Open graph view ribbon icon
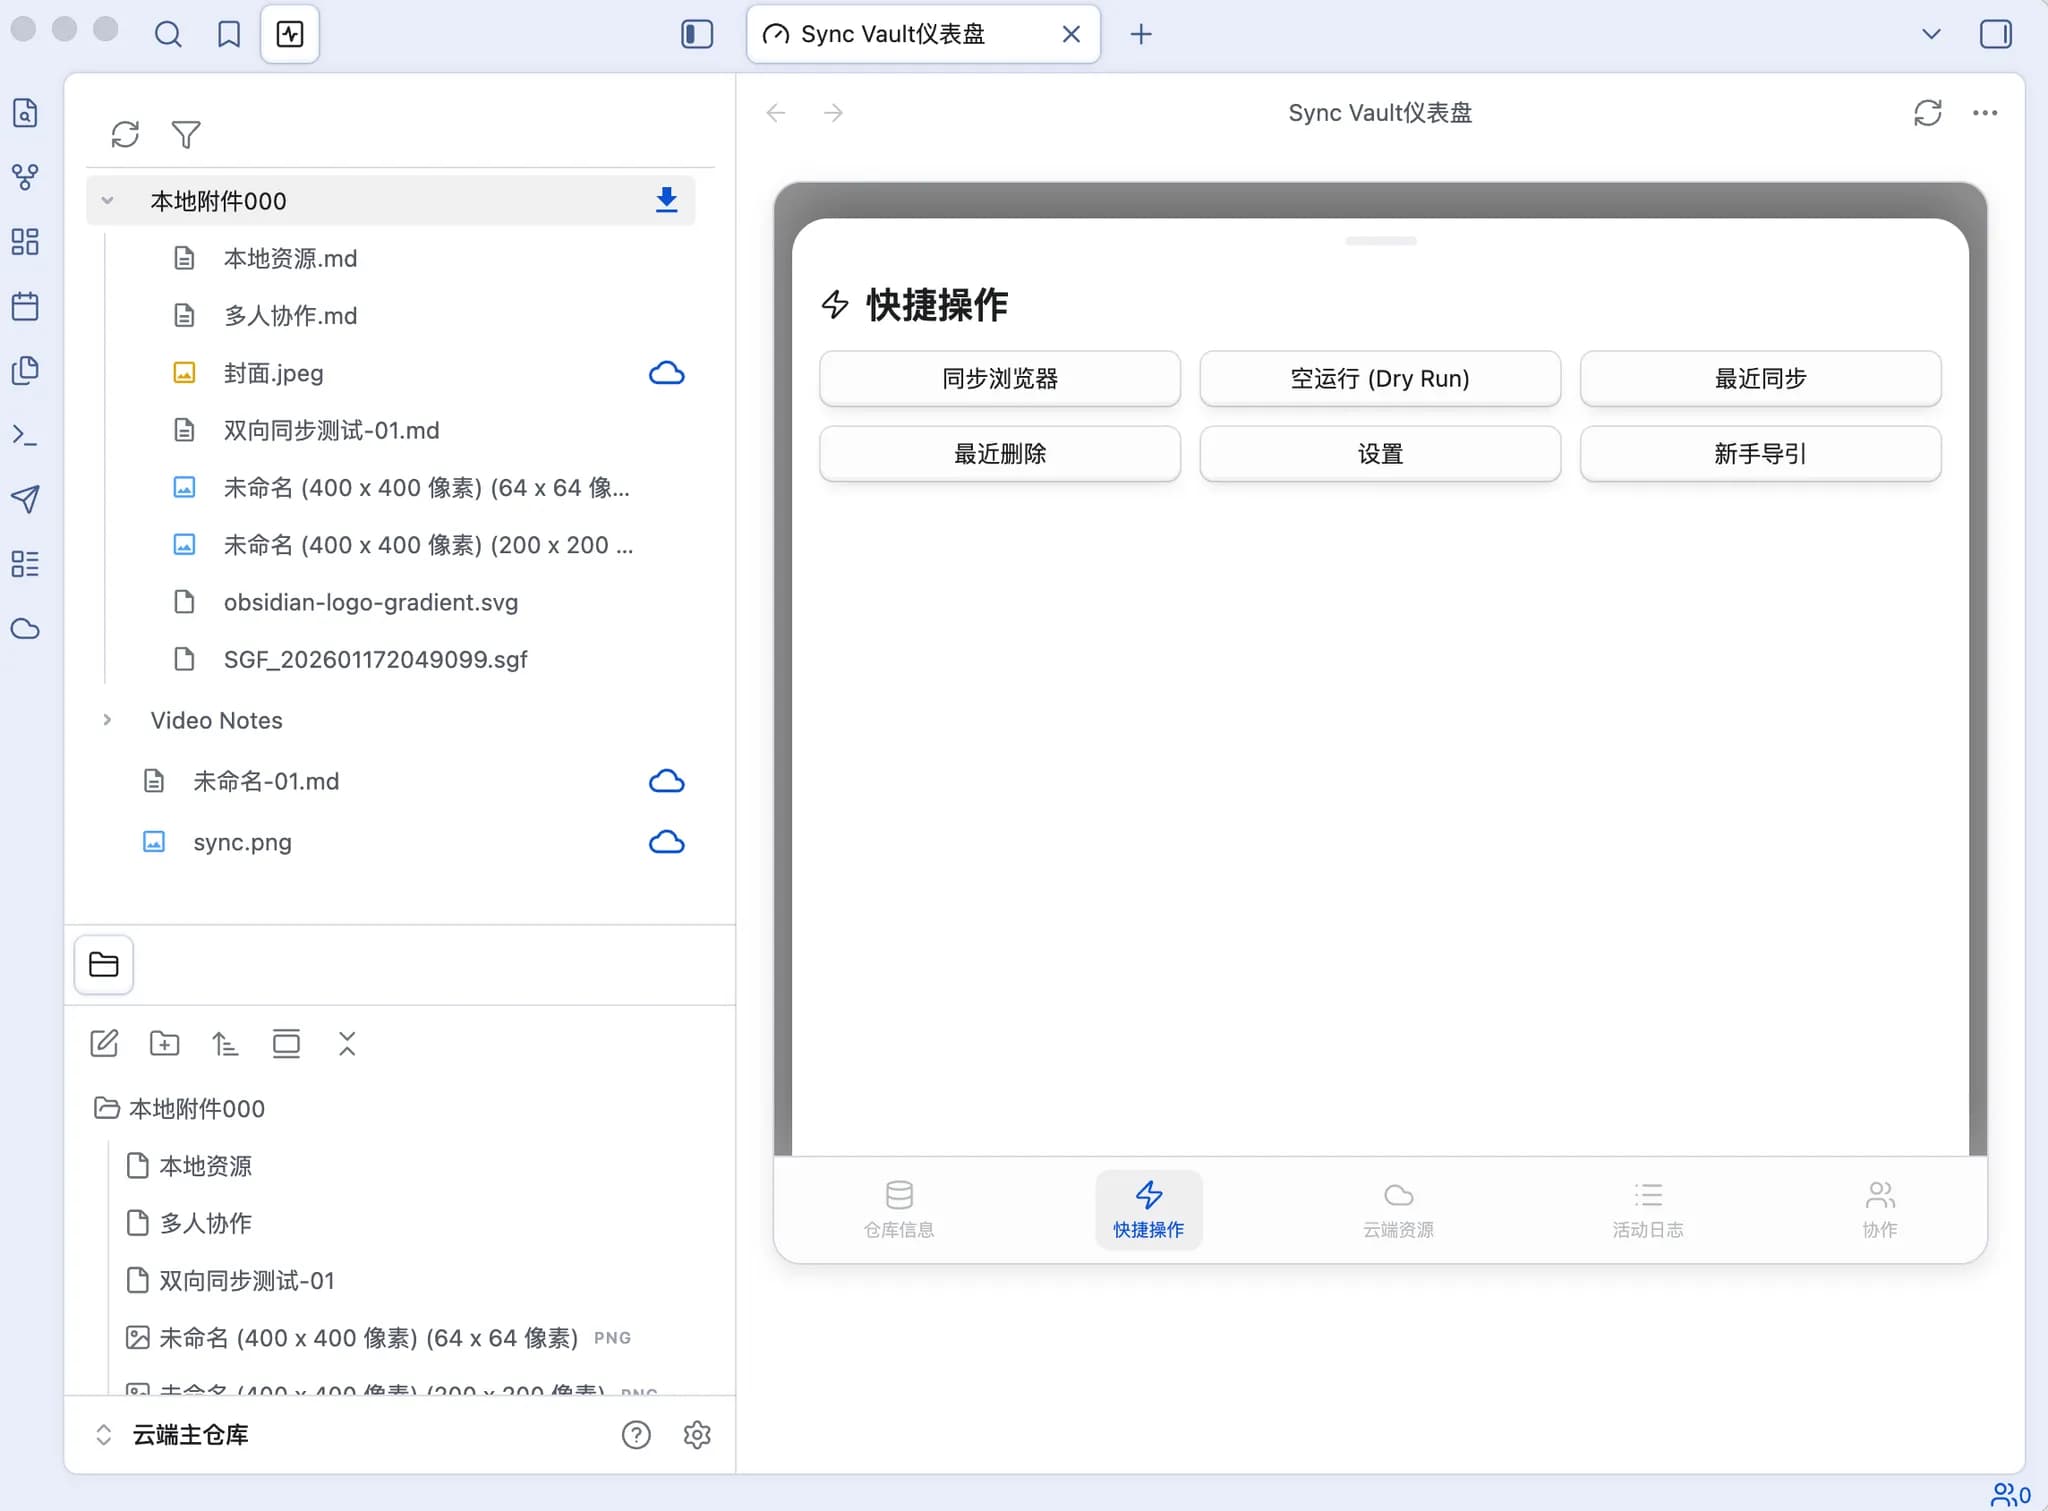 pos(25,177)
